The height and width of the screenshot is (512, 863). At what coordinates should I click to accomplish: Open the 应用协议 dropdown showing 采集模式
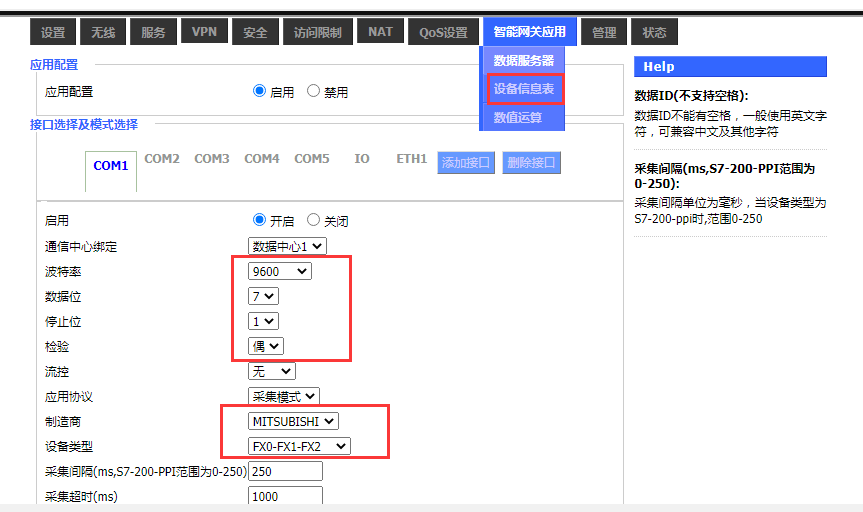click(x=283, y=396)
